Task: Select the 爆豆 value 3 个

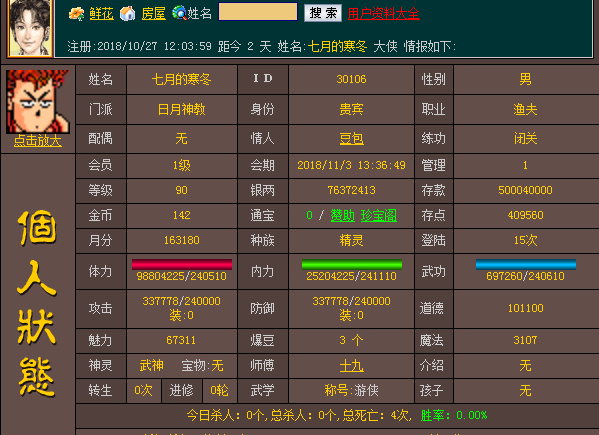Action: (x=351, y=340)
